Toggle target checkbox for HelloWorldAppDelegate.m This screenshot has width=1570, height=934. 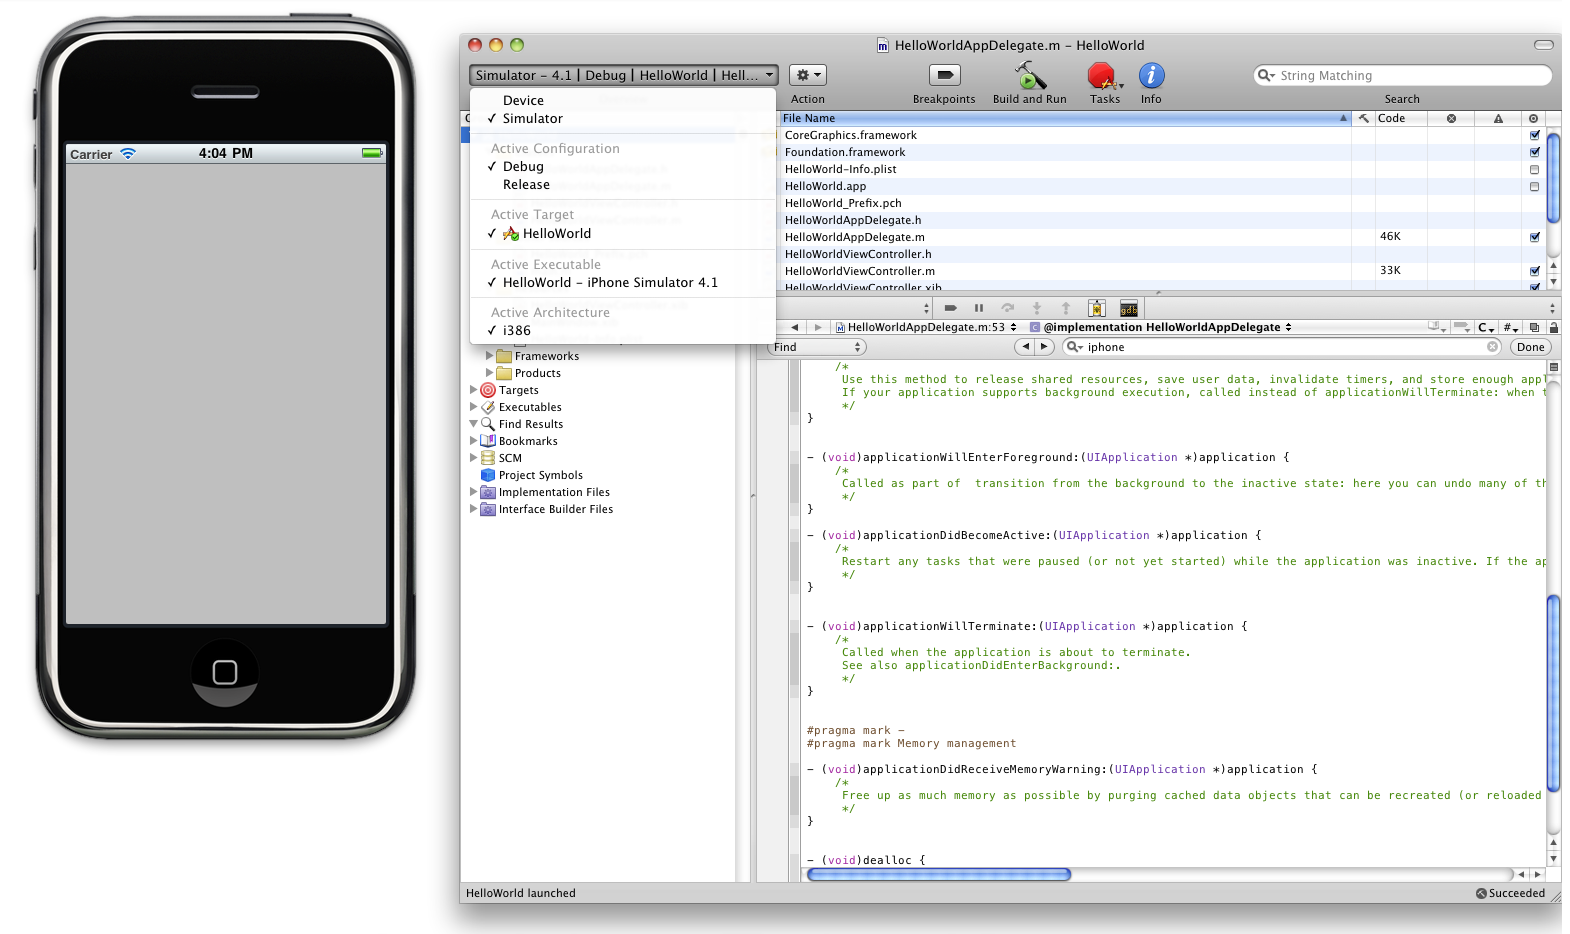coord(1534,237)
